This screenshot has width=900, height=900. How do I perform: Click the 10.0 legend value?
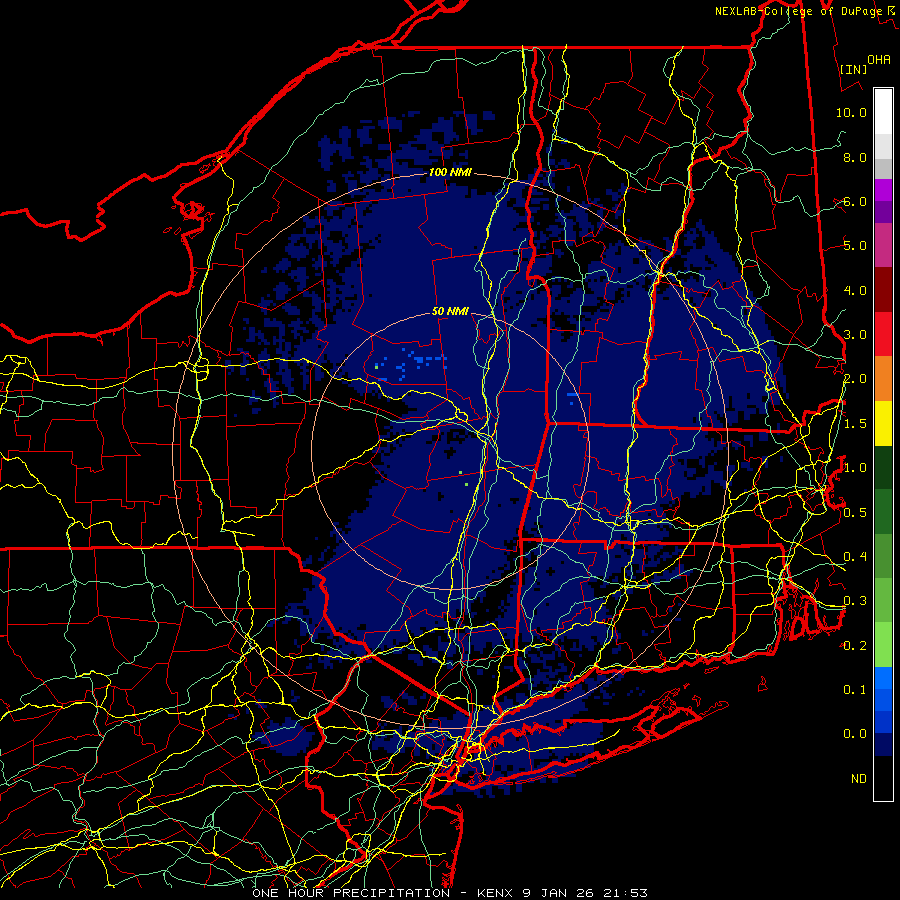[851, 112]
